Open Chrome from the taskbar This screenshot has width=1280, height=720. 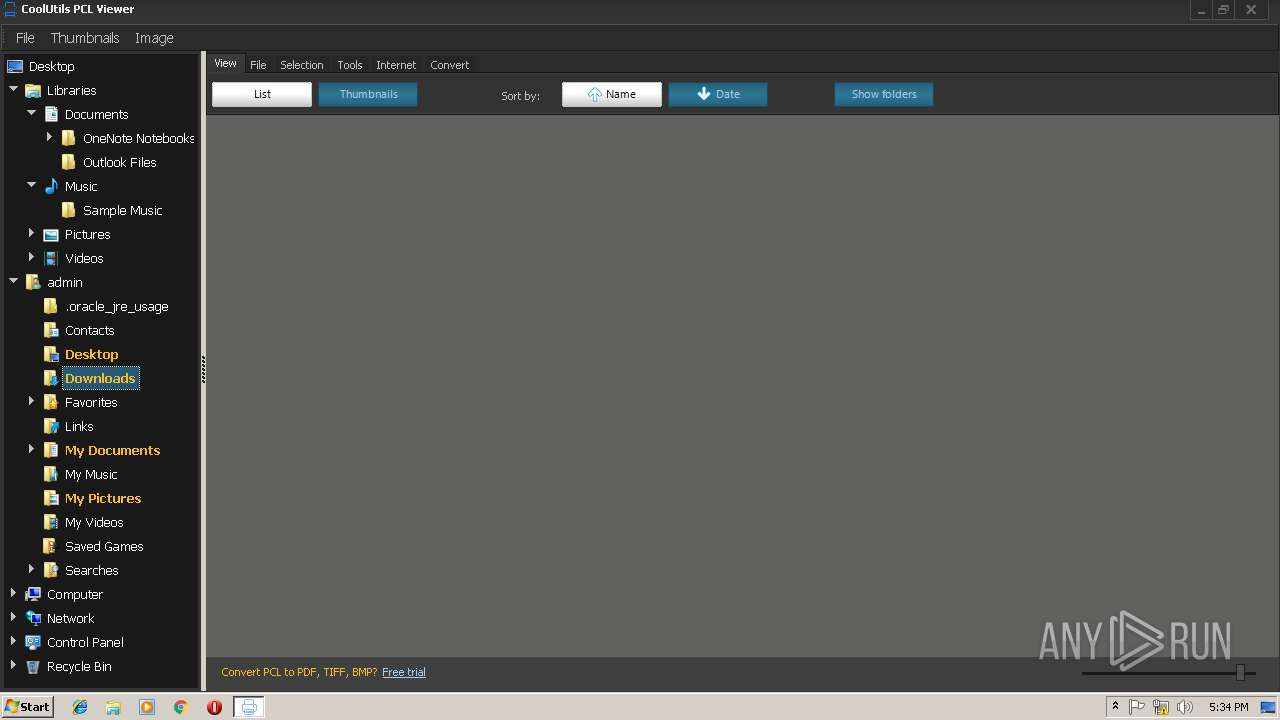[x=180, y=707]
